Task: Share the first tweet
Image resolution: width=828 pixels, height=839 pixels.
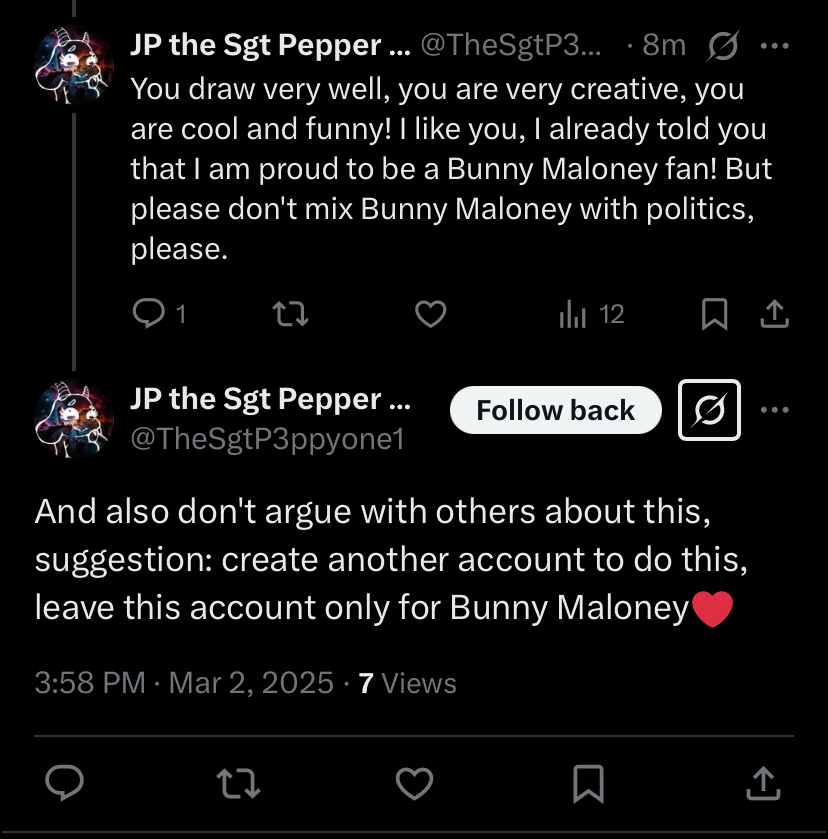Action: pyautogui.click(x=773, y=315)
